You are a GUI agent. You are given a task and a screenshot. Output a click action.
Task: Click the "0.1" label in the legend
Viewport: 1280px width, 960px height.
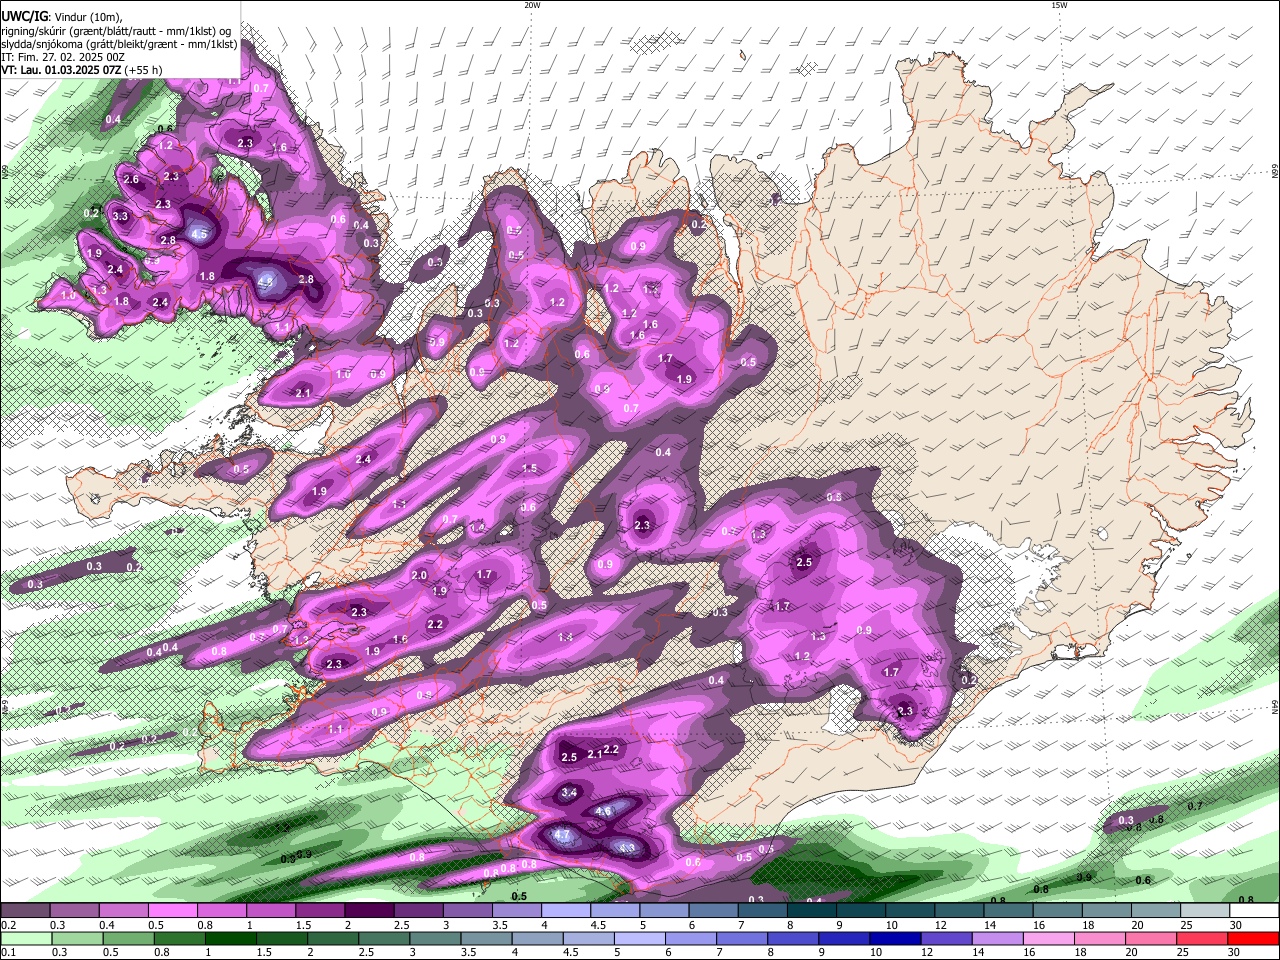coord(9,952)
